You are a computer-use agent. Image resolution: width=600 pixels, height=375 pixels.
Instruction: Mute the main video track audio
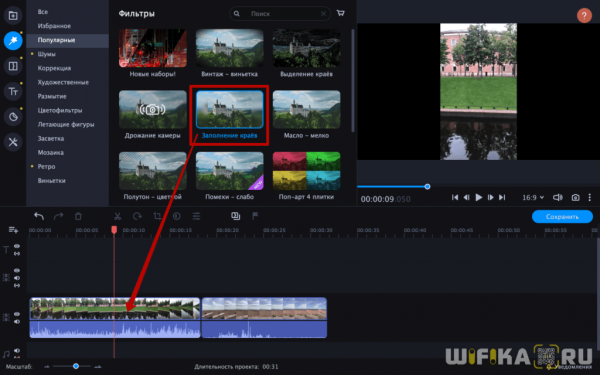click(17, 321)
